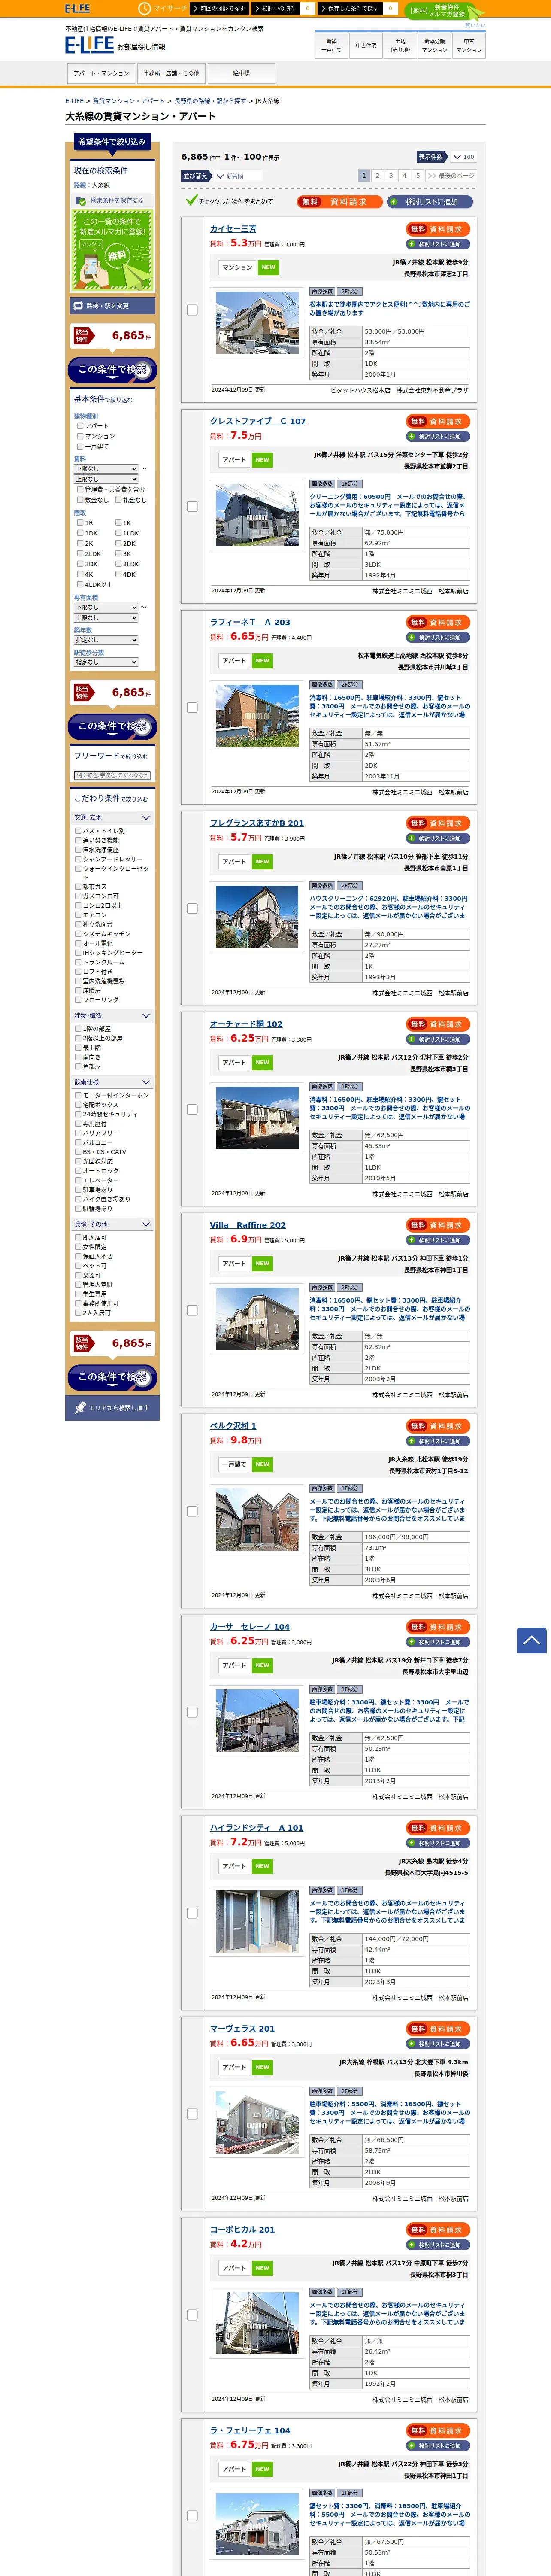Click 資料請求 on オーチャード桐 102 listing

pyautogui.click(x=439, y=1024)
